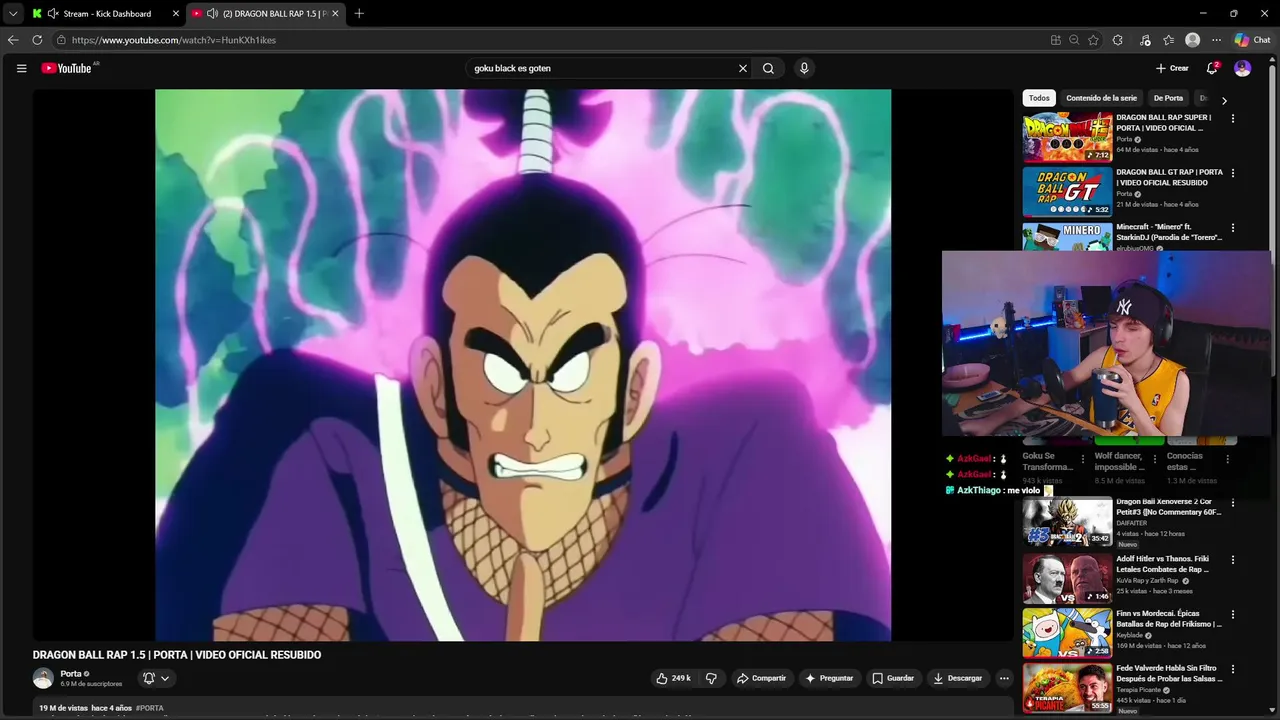This screenshot has height=720, width=1280.
Task: Click the browser address bar URL
Action: [x=174, y=40]
